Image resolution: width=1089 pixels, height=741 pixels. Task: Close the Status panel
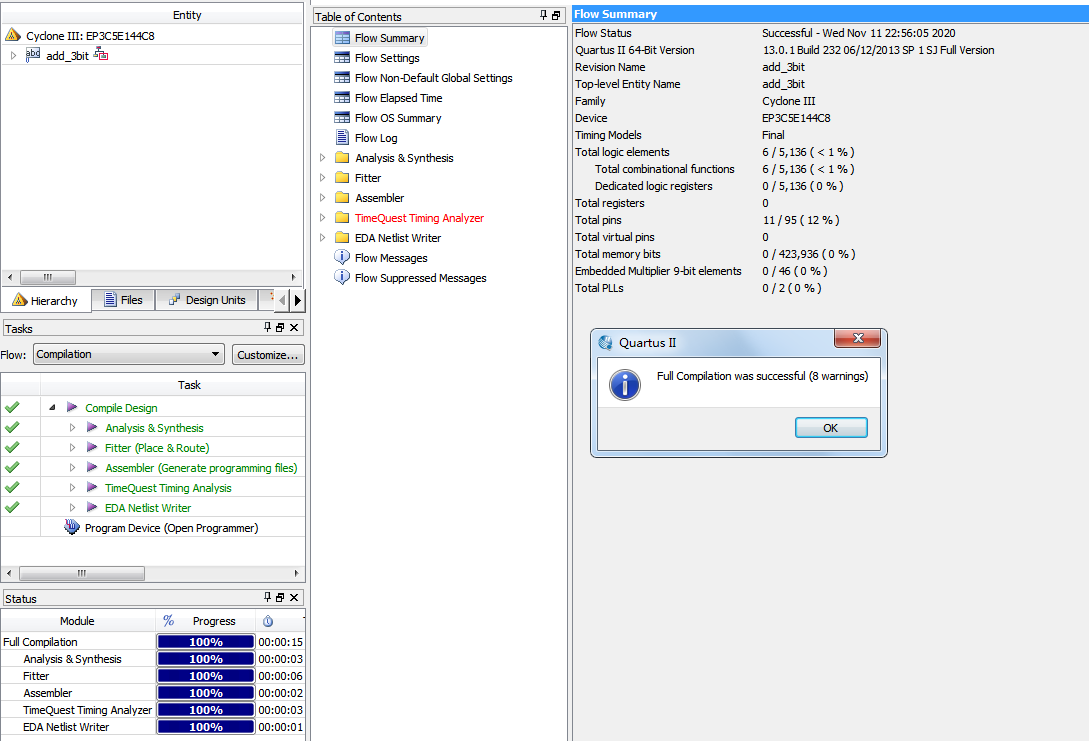[x=294, y=597]
